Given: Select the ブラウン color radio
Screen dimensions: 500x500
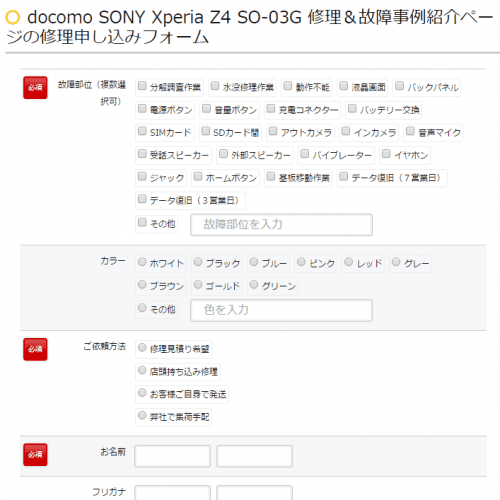Looking at the screenshot, I should [x=142, y=285].
